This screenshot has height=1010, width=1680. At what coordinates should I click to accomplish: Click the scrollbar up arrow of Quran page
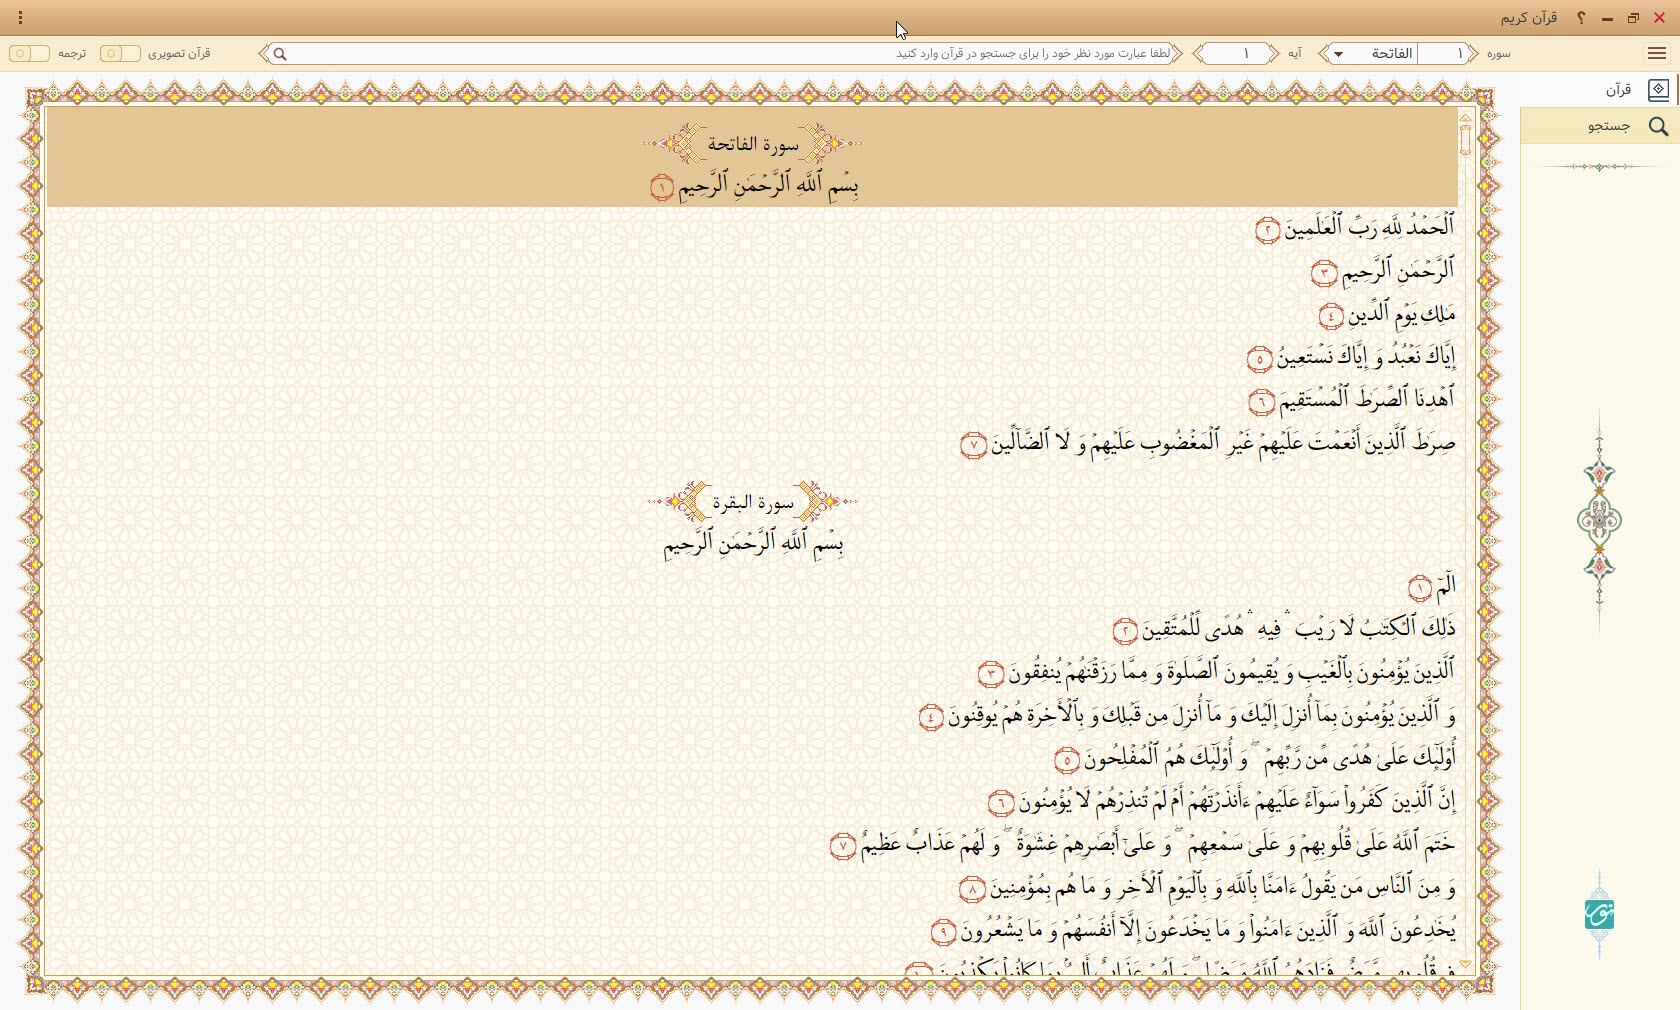(x=1465, y=117)
